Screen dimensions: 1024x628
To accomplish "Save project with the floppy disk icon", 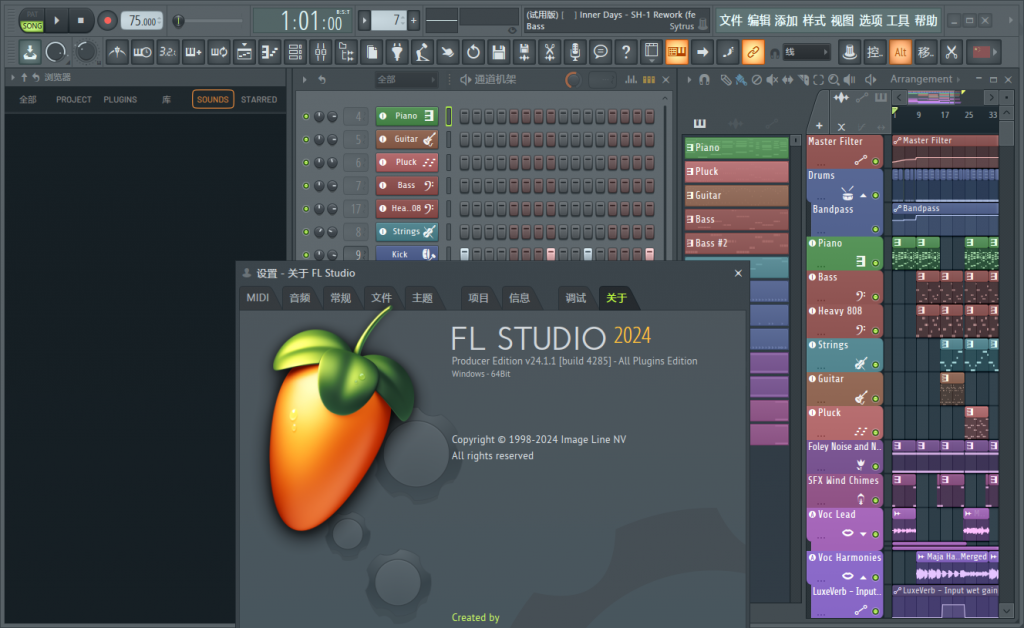I will 499,52.
